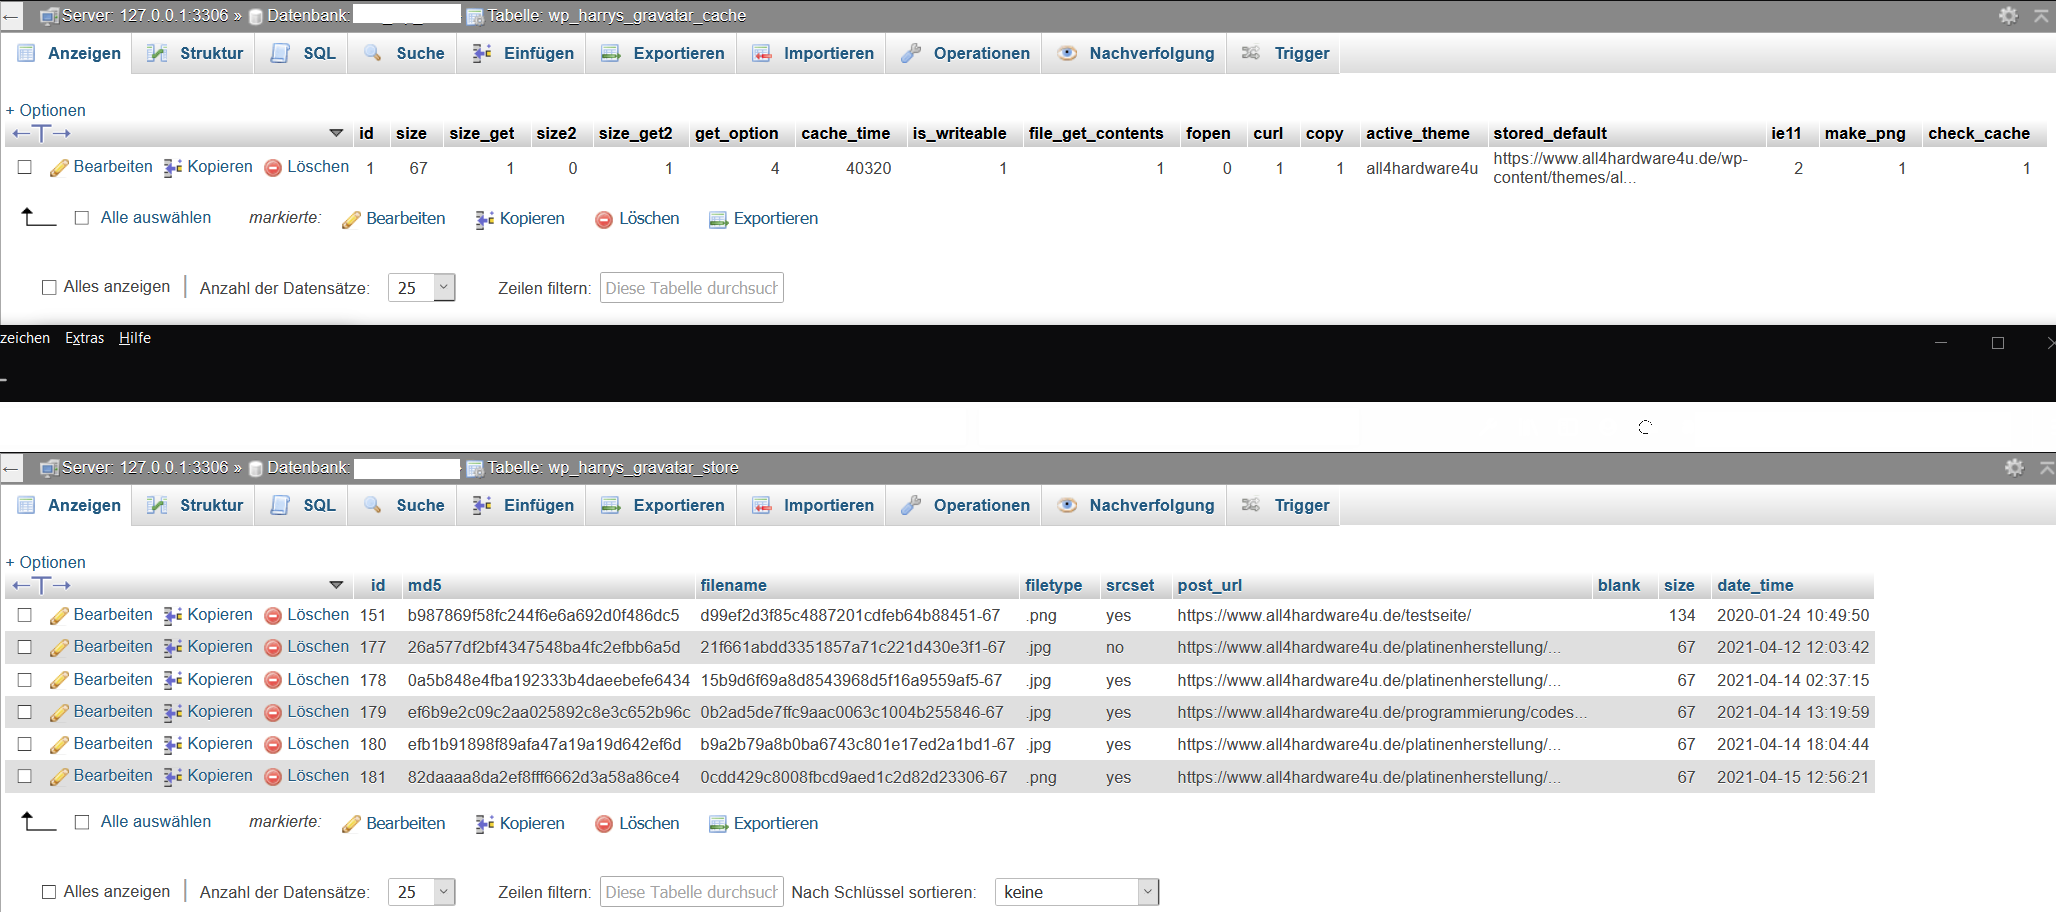Click Kopieren icon for row id 177
The width and height of the screenshot is (2056, 912).
coord(173,647)
